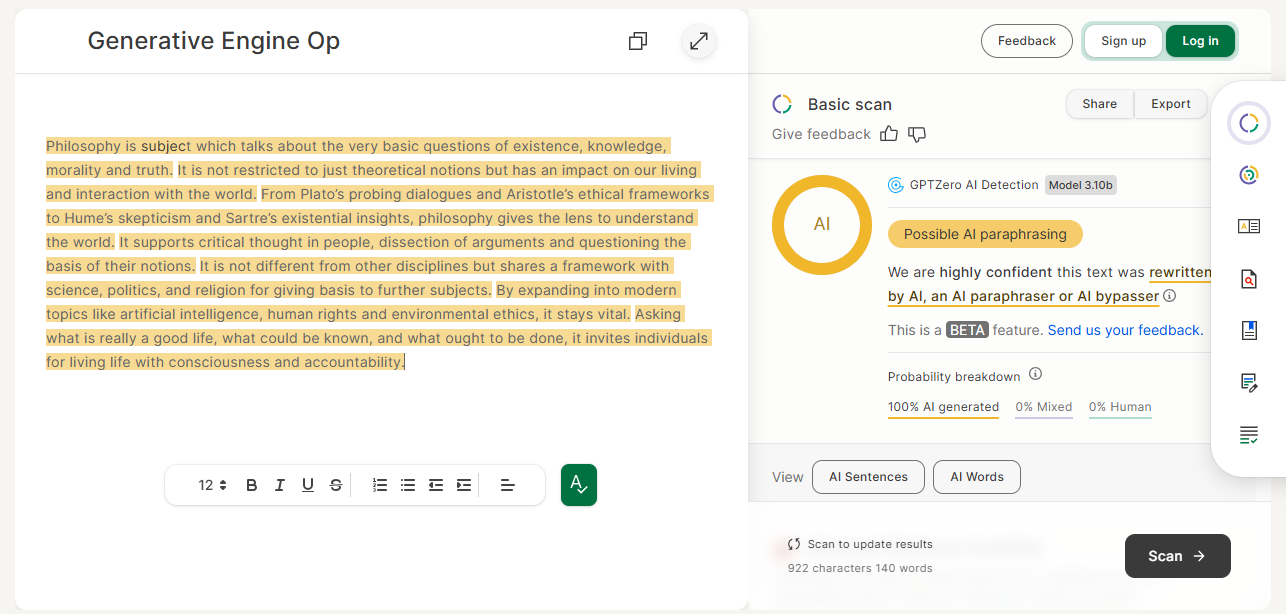Click the yellow AI score ring
This screenshot has height=614, width=1286.
click(821, 224)
